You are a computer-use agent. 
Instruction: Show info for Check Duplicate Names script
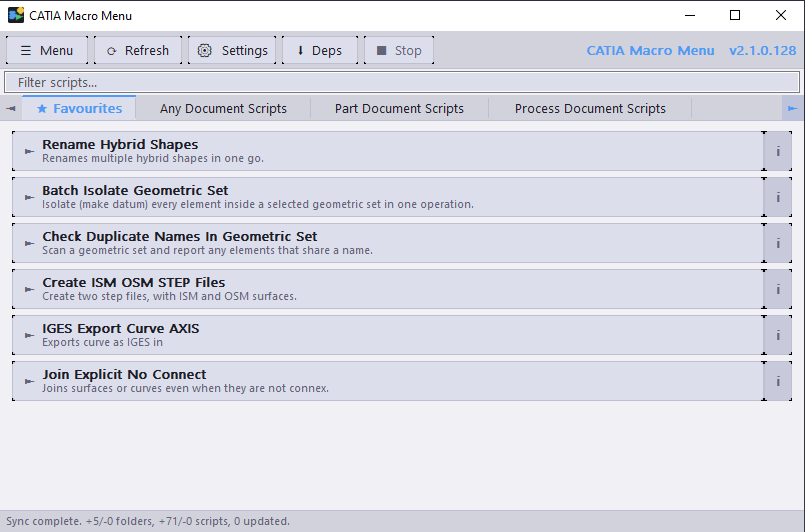point(778,243)
